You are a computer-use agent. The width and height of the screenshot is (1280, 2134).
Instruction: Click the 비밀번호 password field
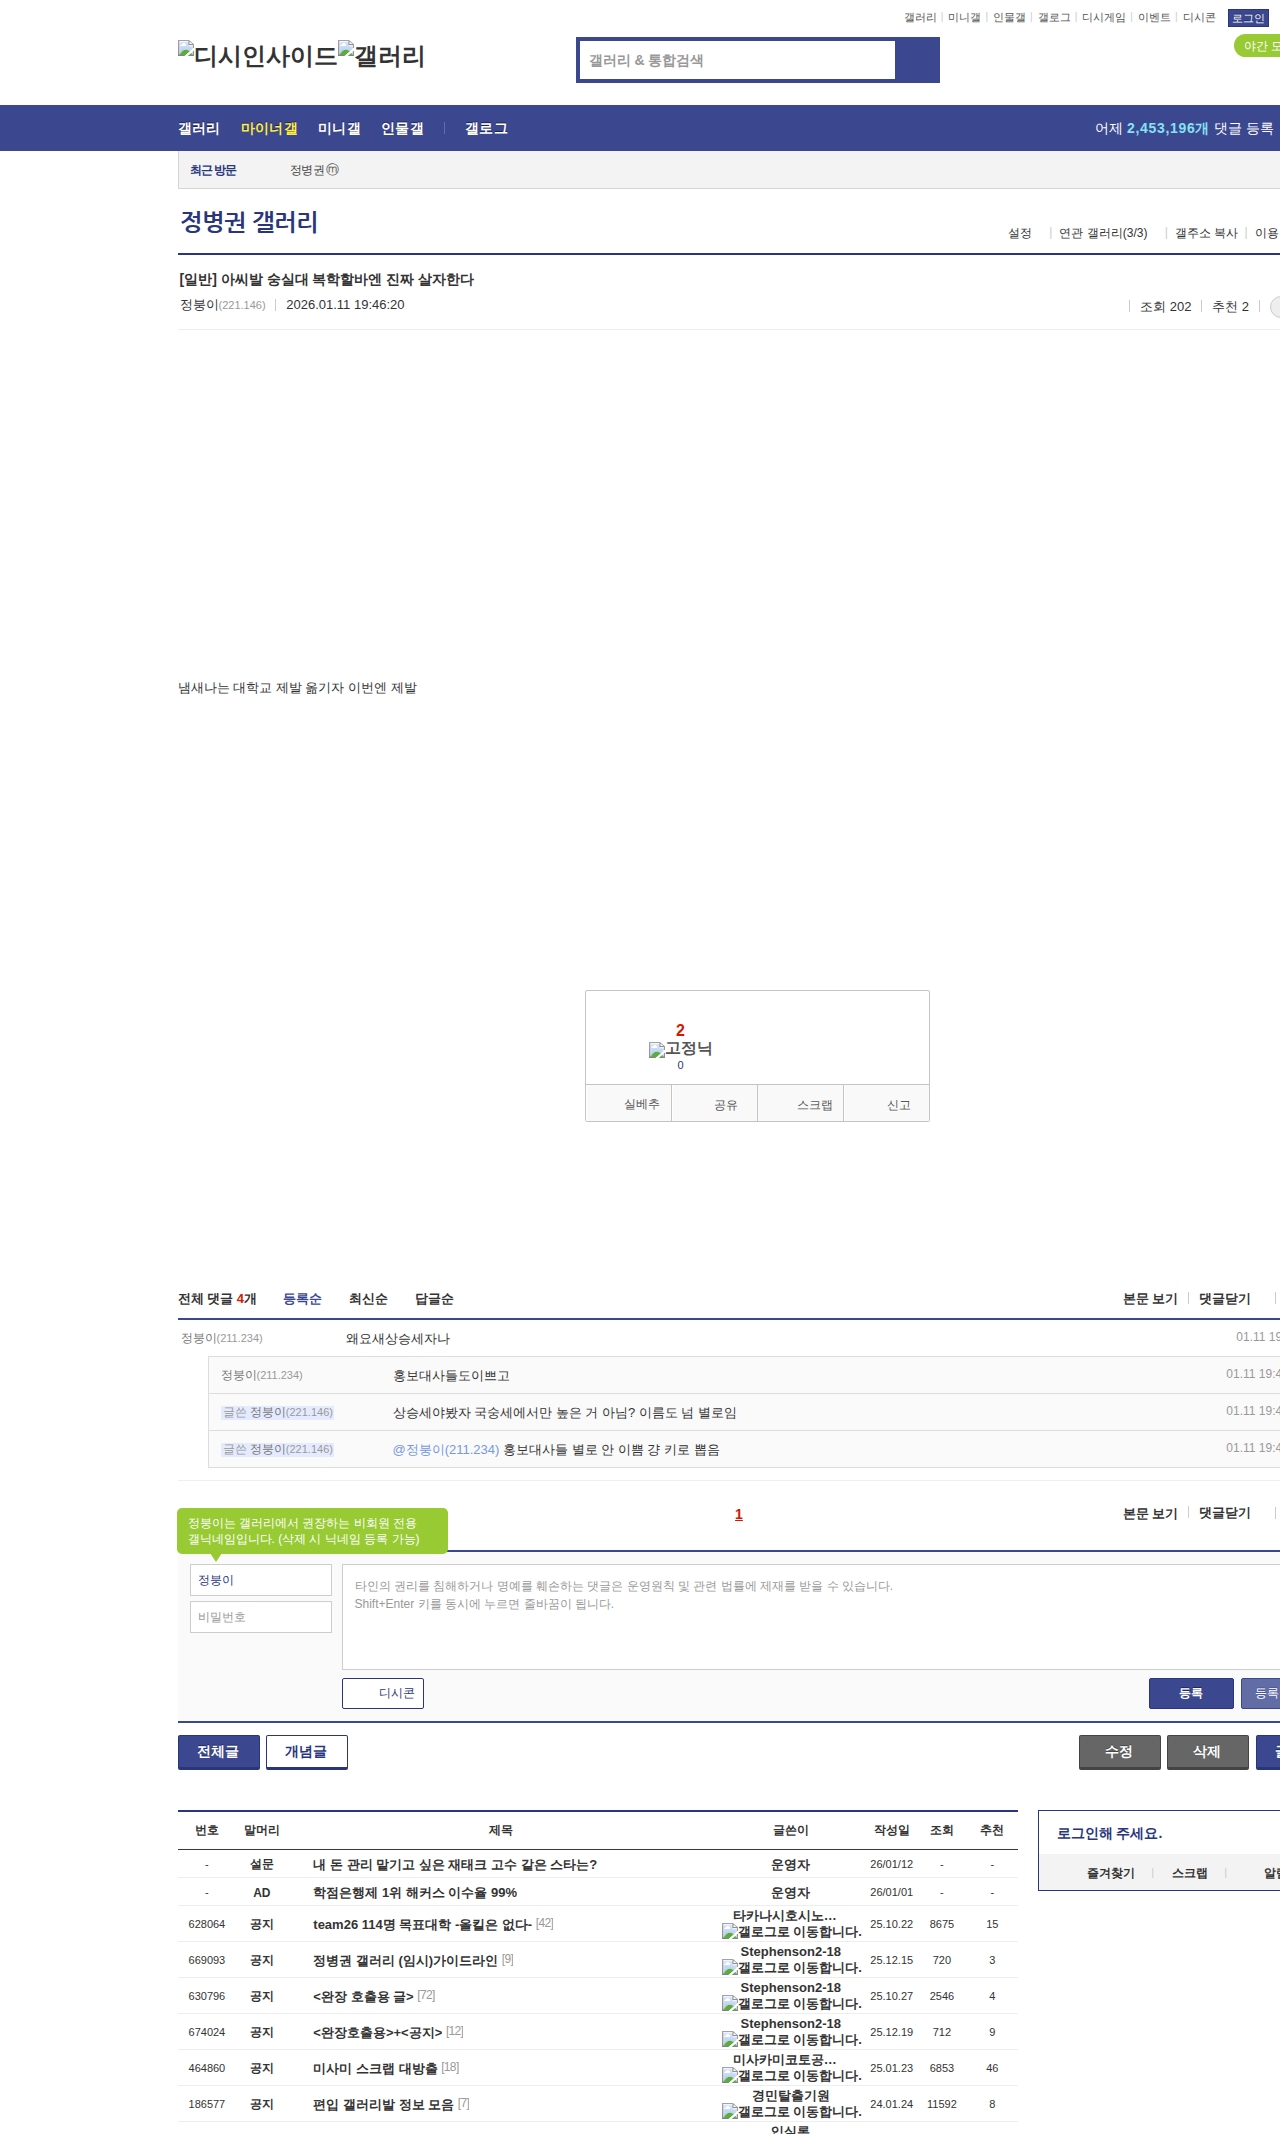click(x=260, y=1617)
